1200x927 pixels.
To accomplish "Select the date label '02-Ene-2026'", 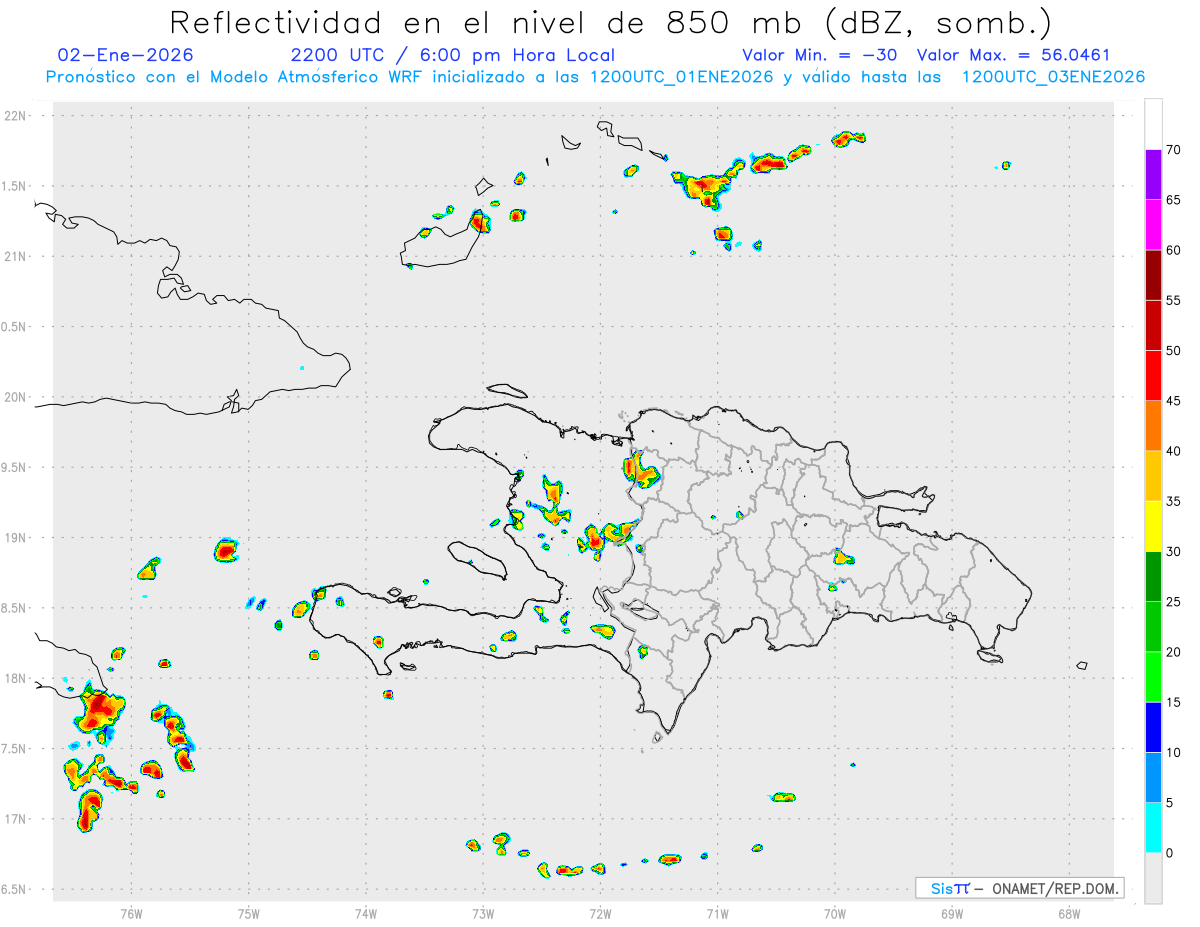I will click(126, 55).
